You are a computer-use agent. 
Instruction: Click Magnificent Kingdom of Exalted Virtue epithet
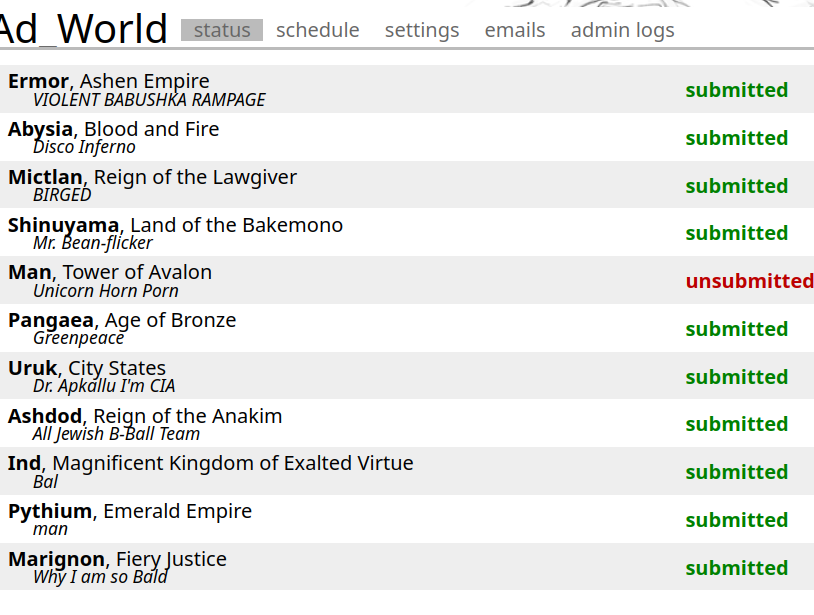tap(233, 463)
